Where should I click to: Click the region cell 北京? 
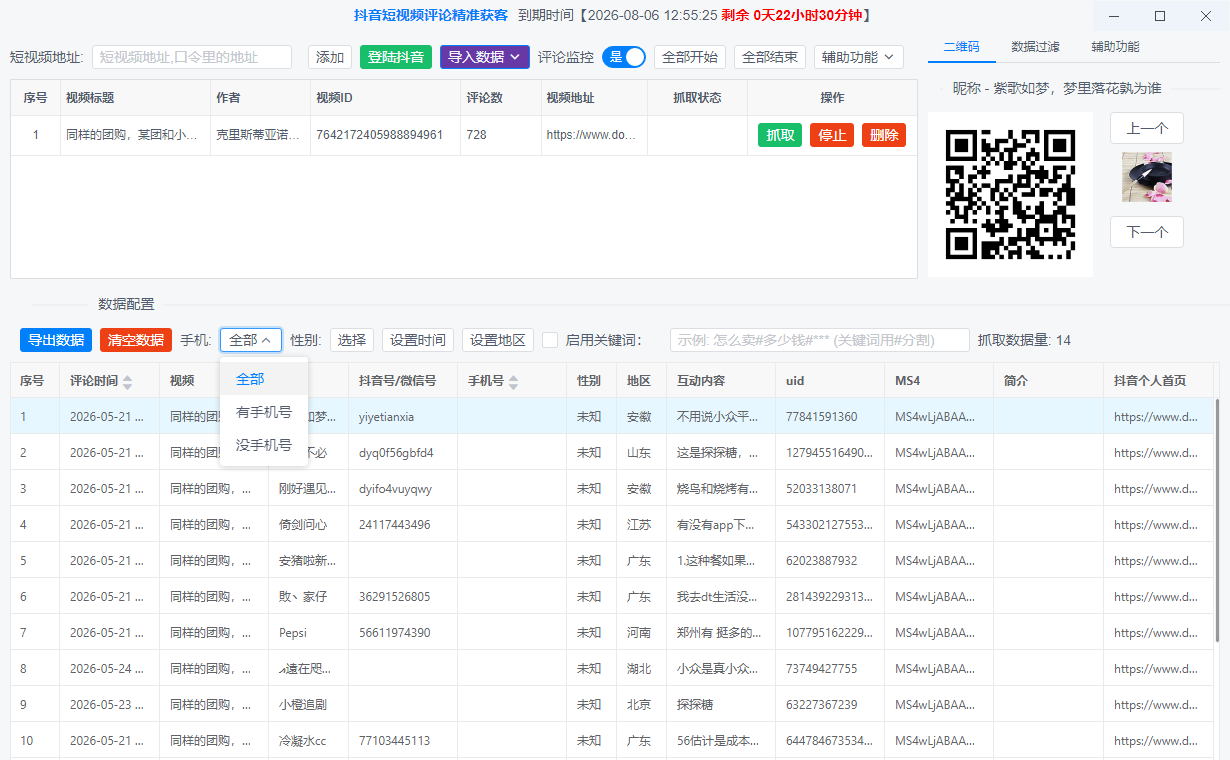[640, 705]
